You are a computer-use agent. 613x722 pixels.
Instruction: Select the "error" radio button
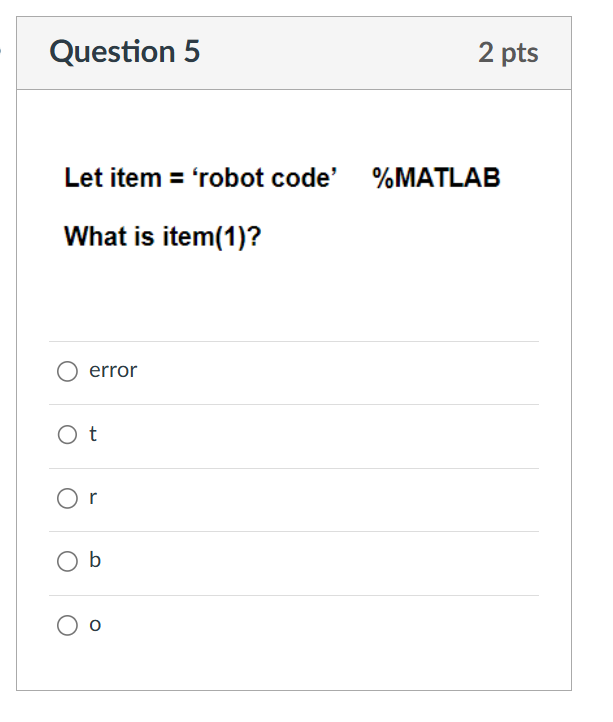[x=67, y=371]
